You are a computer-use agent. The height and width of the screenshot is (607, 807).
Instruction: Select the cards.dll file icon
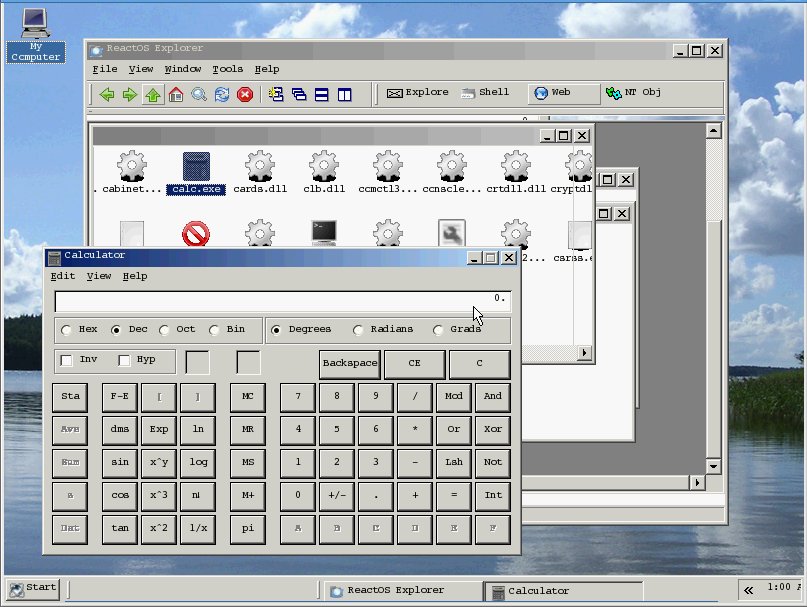260,167
